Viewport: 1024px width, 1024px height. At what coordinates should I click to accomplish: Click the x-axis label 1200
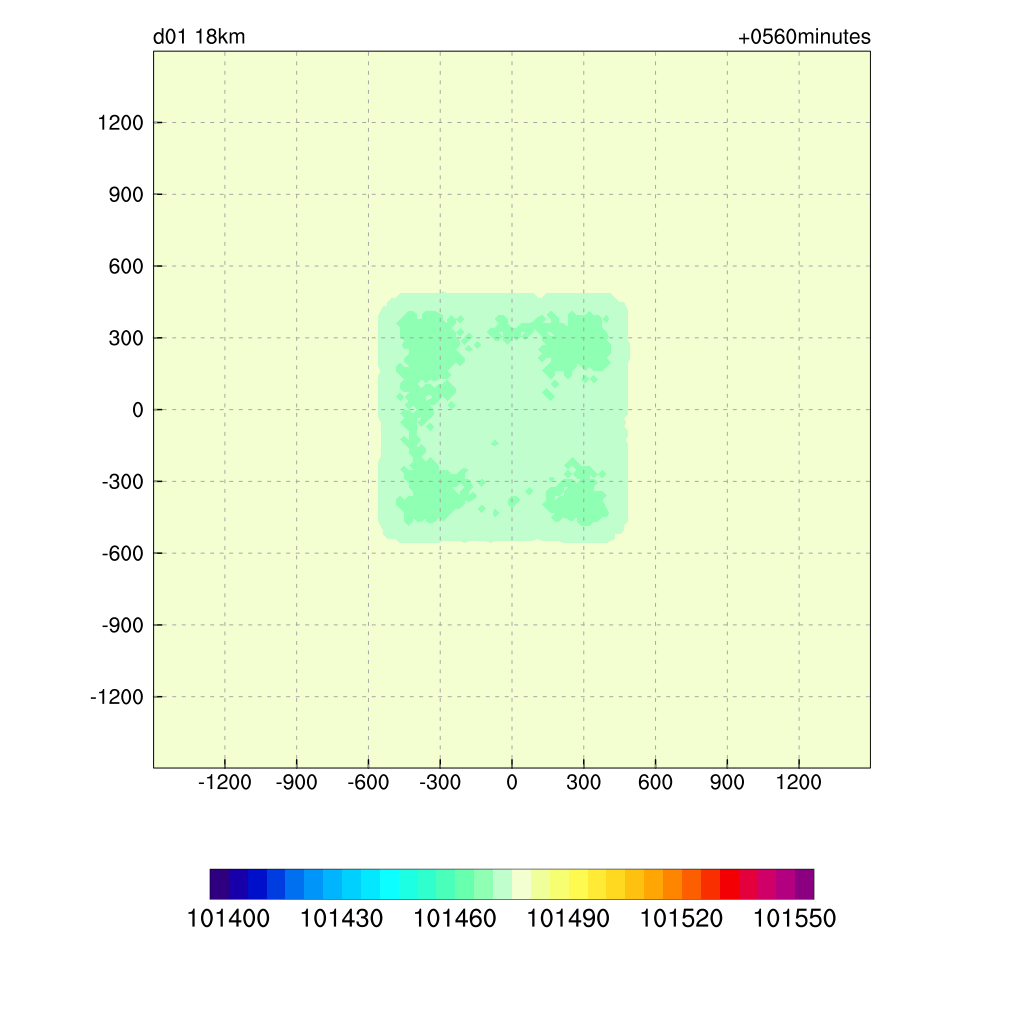799,782
